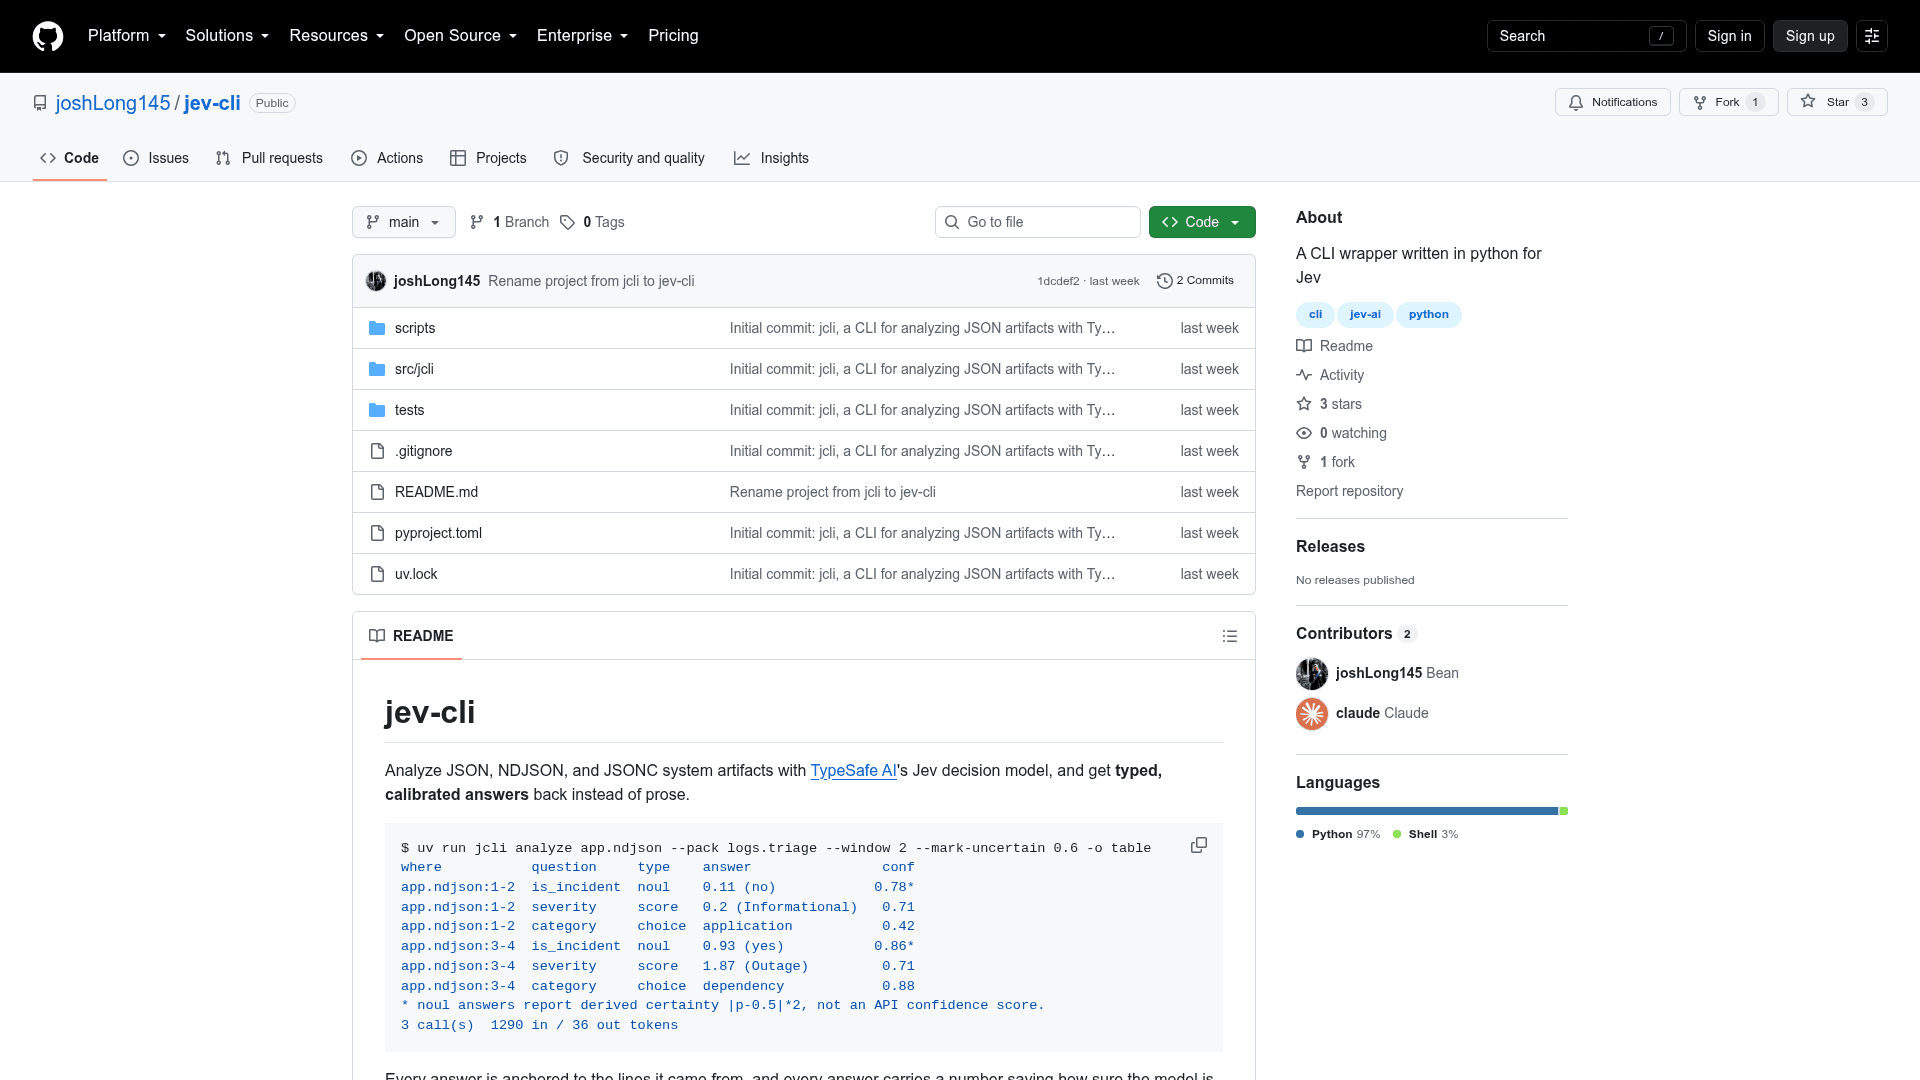The height and width of the screenshot is (1080, 1920).
Task: Click the .gitignore file icon
Action: pos(377,451)
